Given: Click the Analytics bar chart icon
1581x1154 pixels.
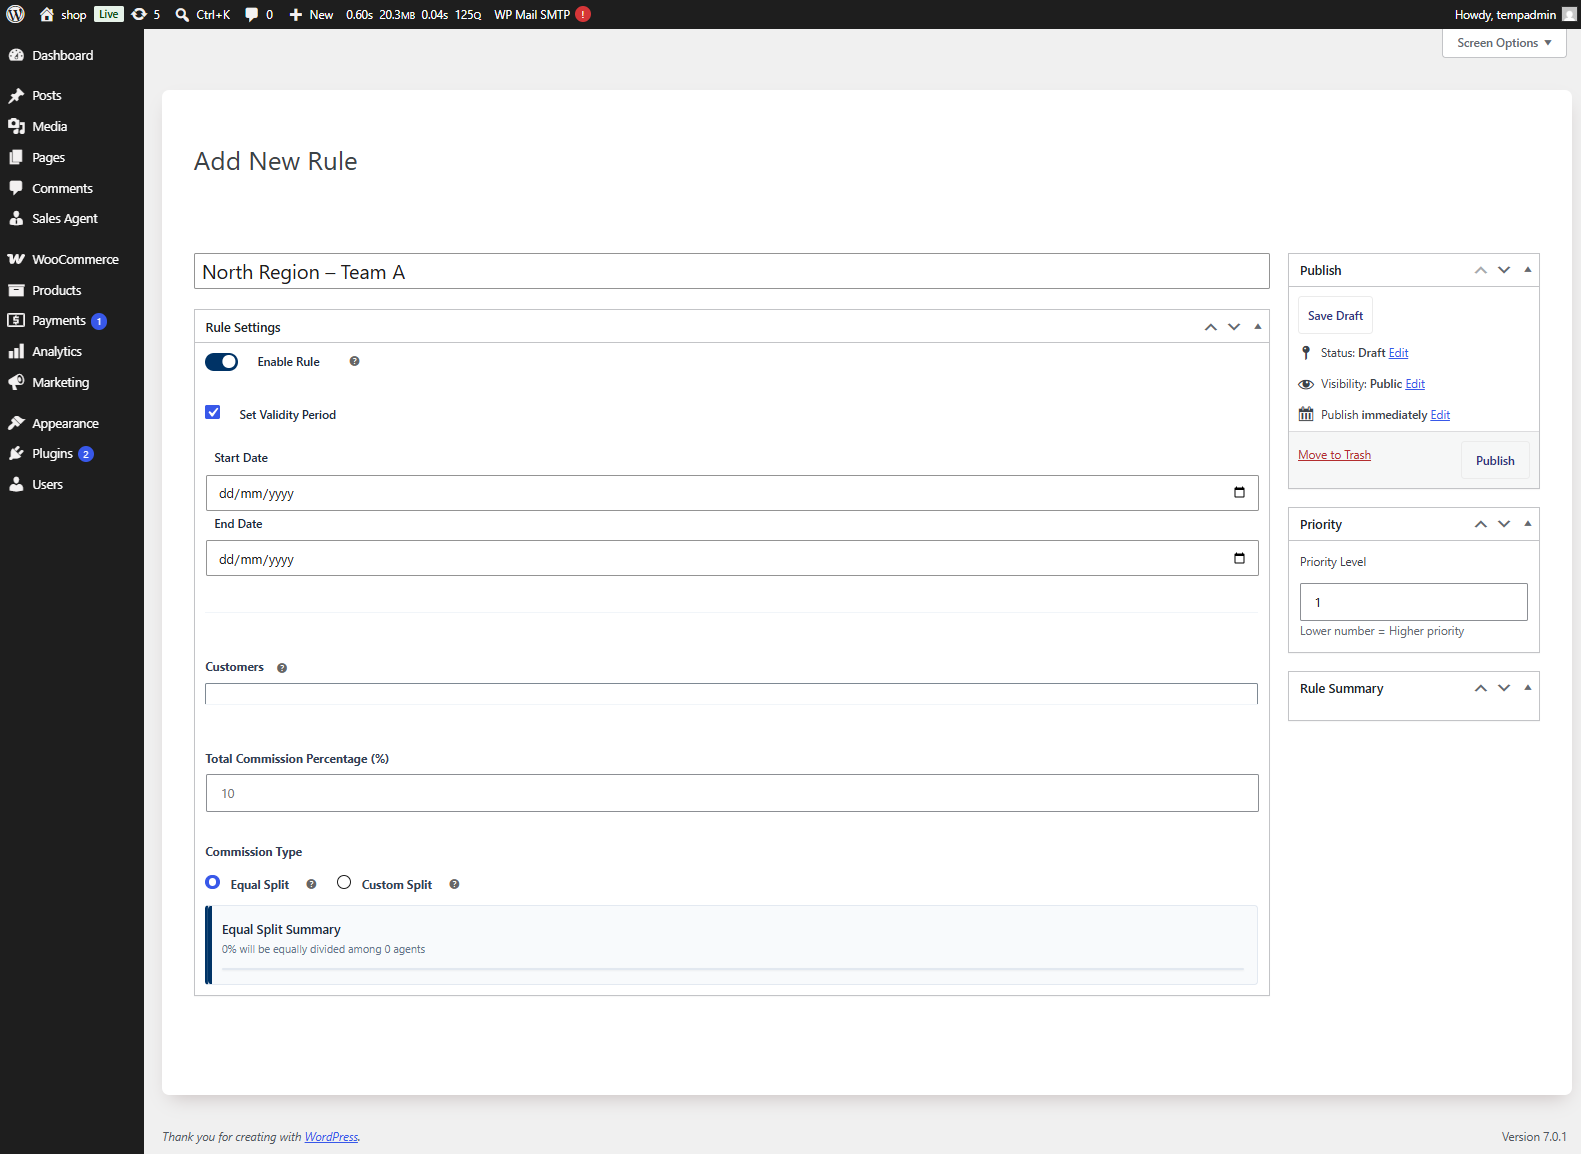Looking at the screenshot, I should coord(16,351).
